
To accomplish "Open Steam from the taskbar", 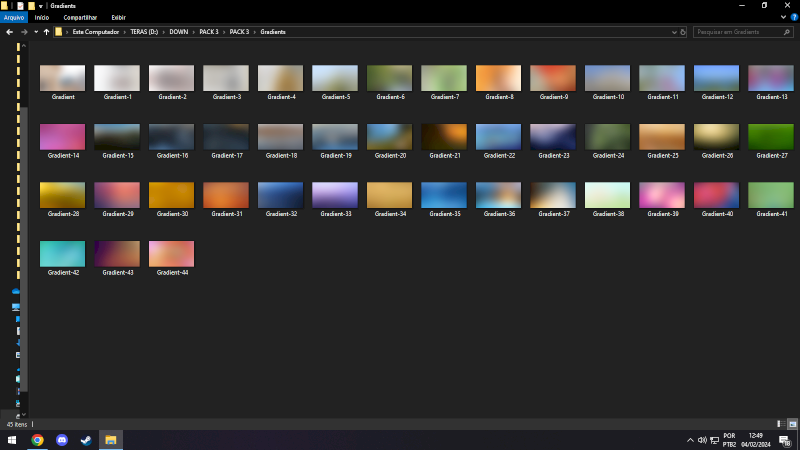I will (x=87, y=440).
